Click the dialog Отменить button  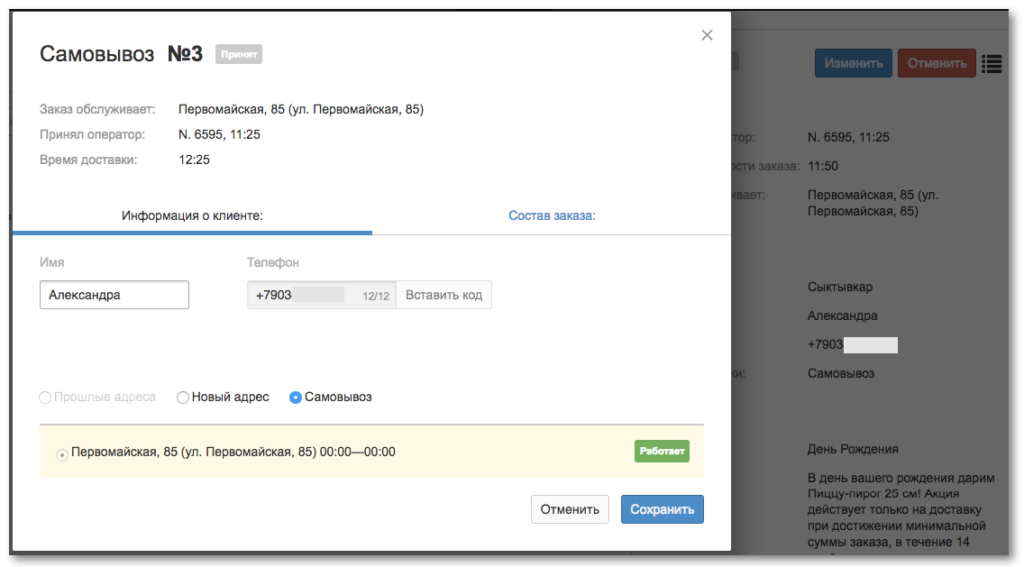[x=569, y=510]
